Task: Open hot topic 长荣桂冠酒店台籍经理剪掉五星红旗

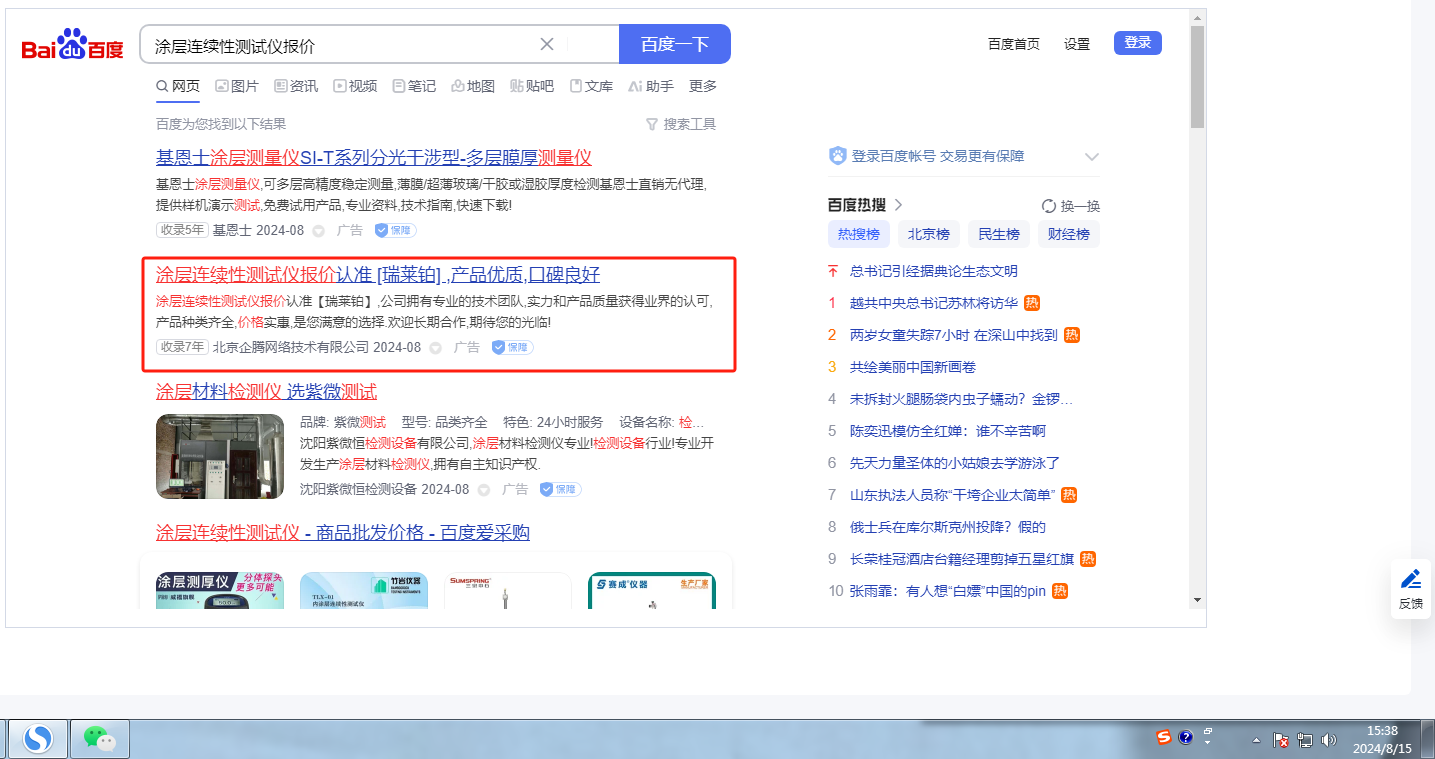Action: (962, 559)
